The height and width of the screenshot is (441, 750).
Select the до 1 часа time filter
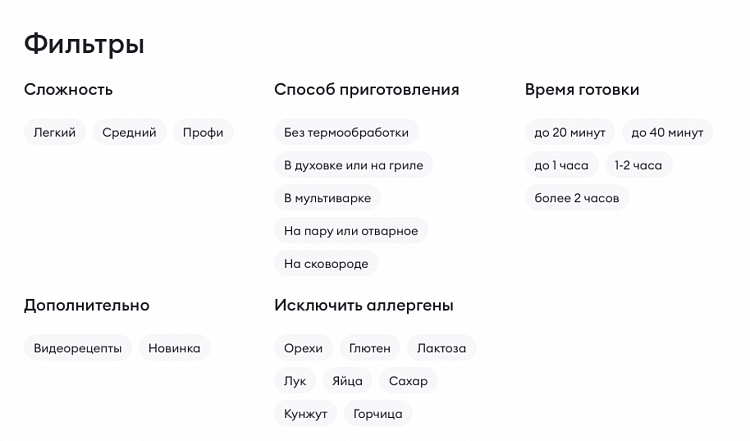click(562, 165)
